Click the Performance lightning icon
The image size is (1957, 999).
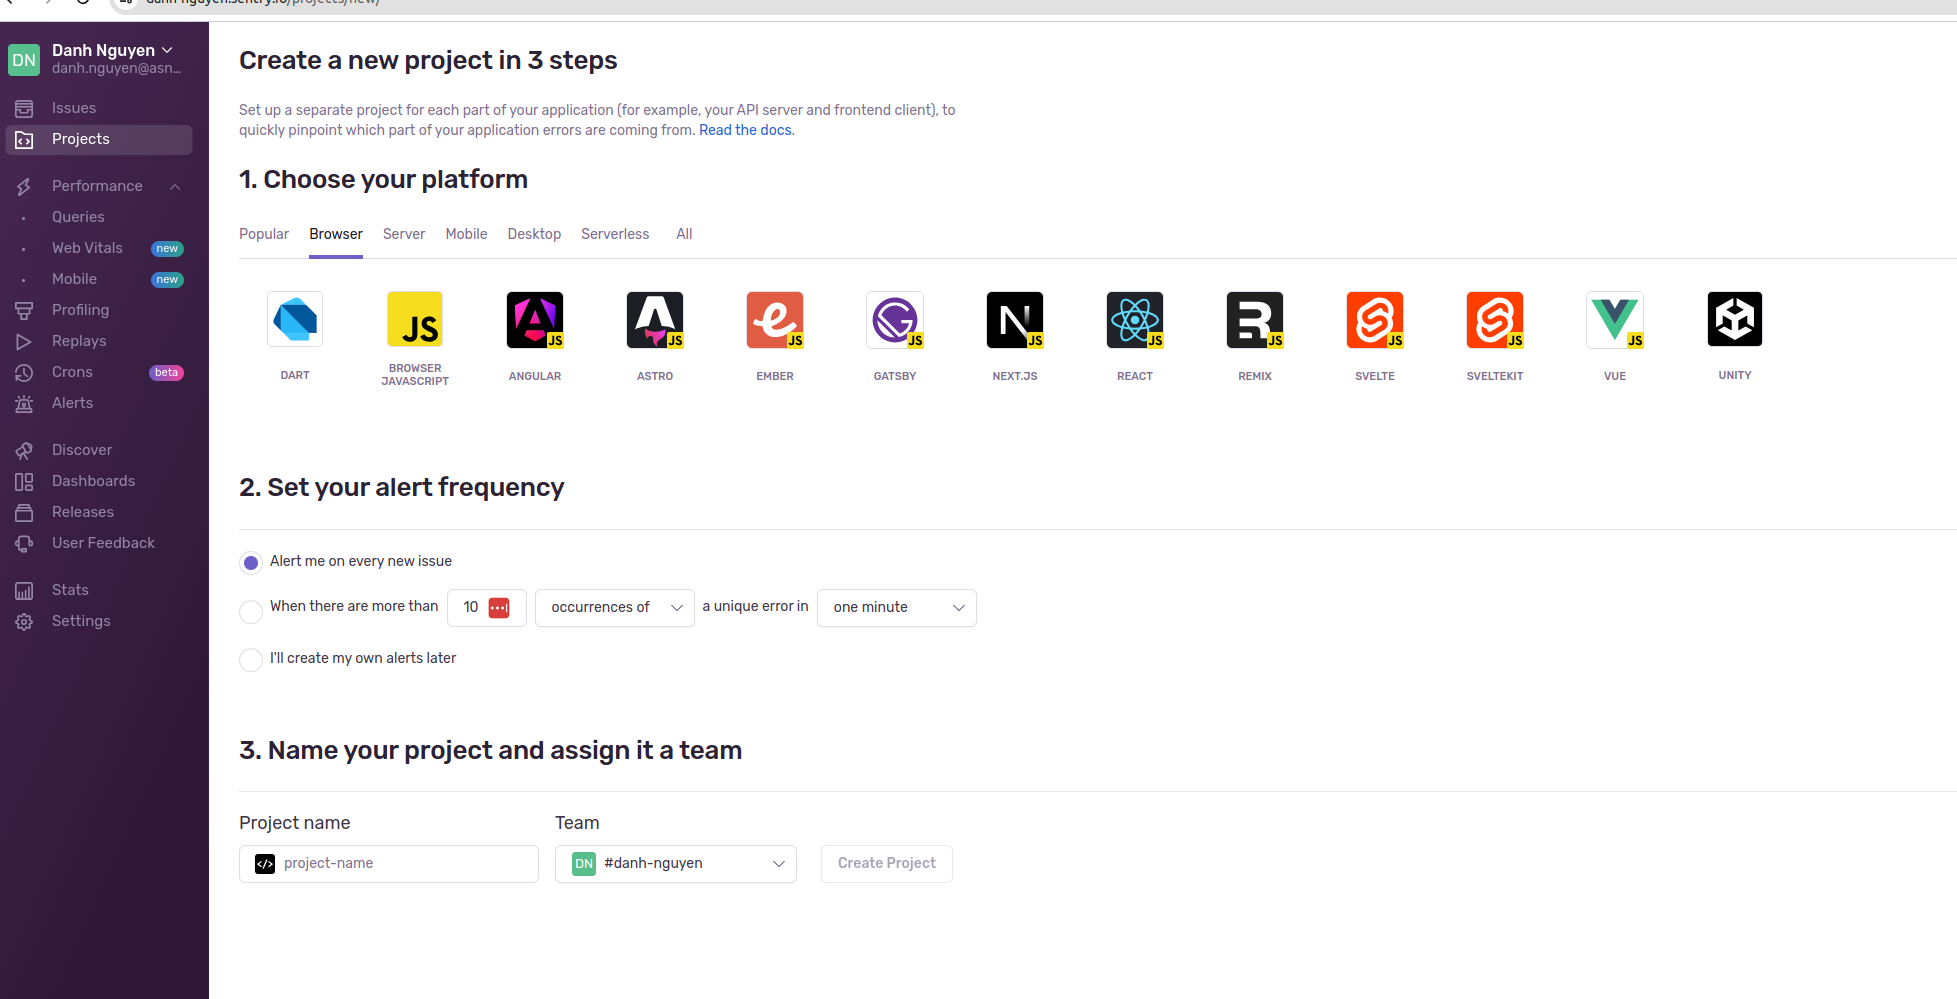[x=24, y=187]
